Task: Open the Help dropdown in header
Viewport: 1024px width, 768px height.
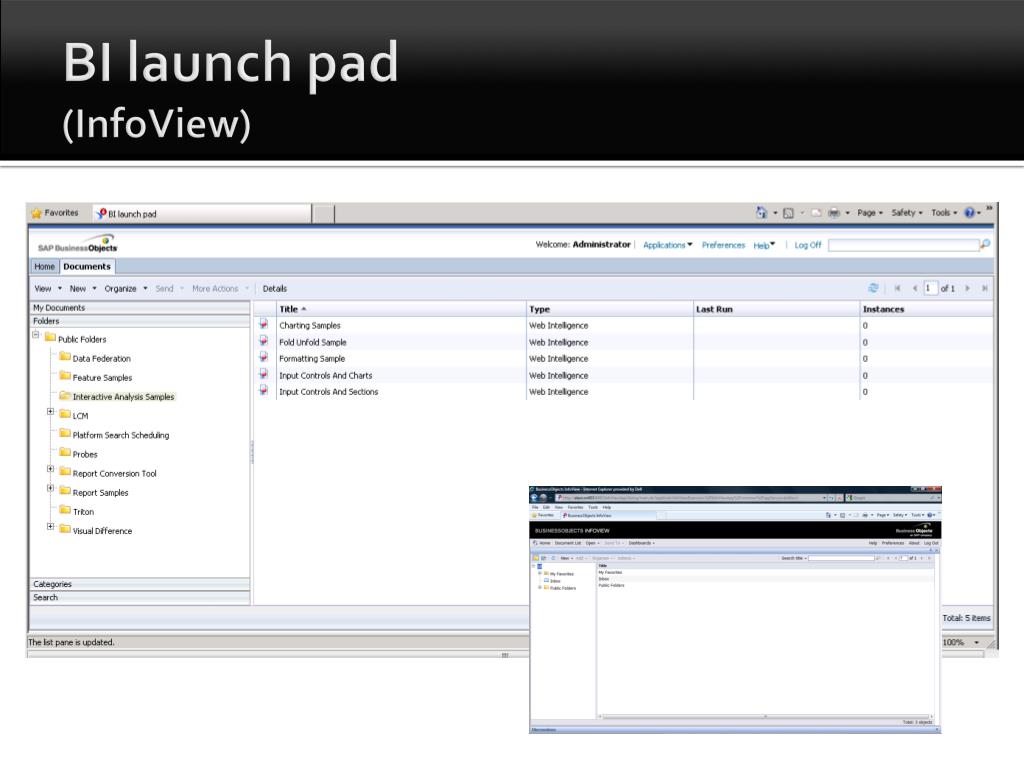Action: [x=764, y=245]
